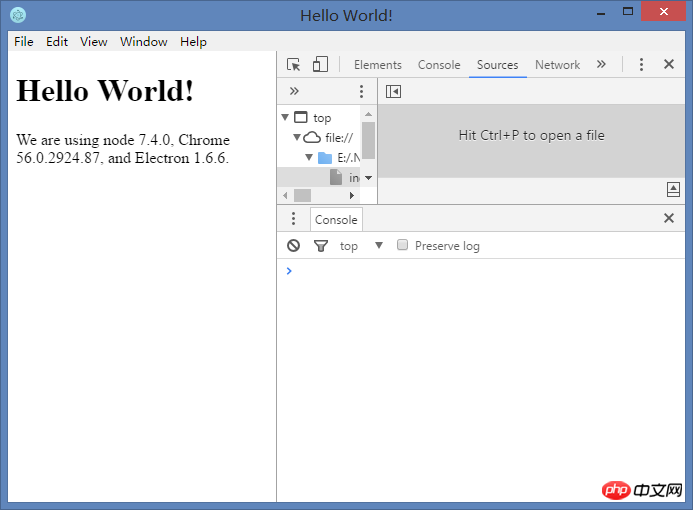
Task: Close the console drawer
Action: [x=669, y=218]
